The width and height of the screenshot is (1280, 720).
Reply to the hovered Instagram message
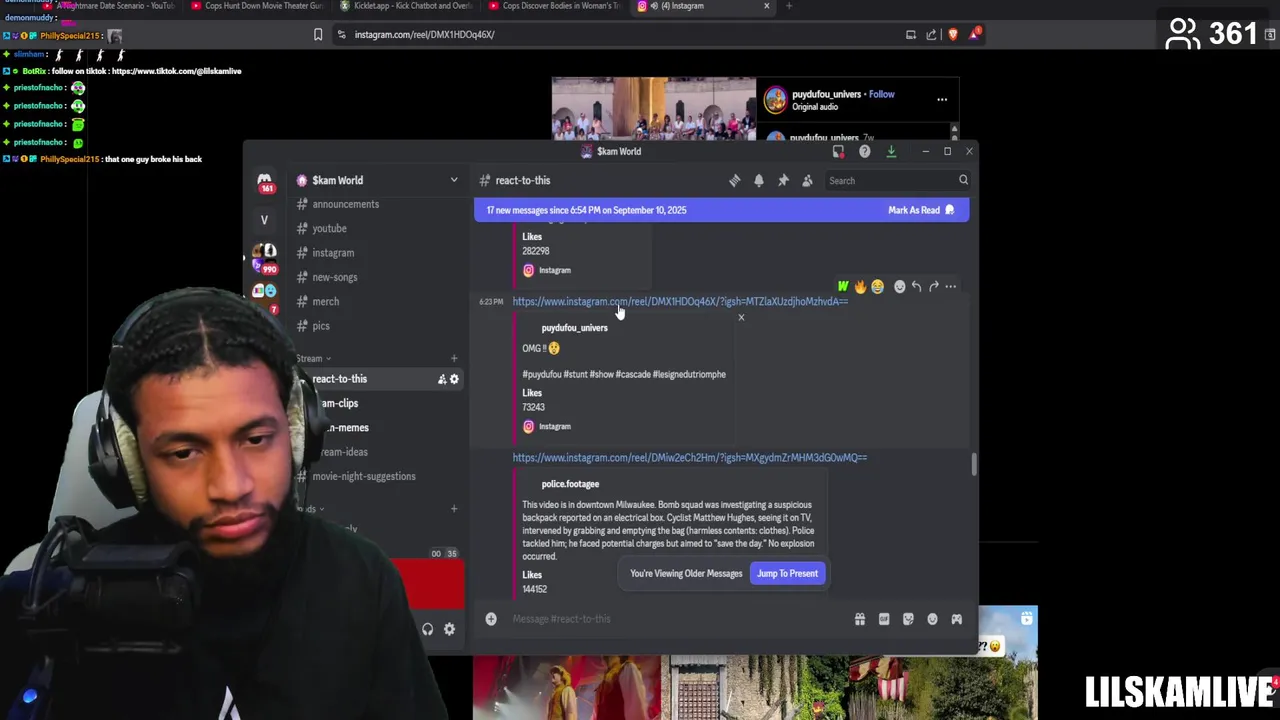point(916,287)
